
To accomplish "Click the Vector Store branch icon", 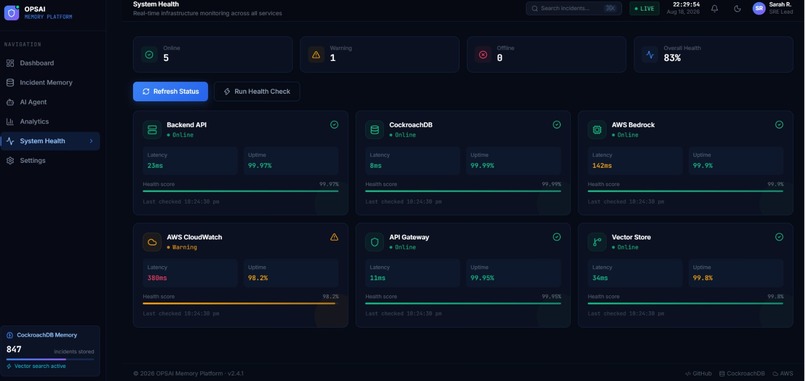I will point(597,242).
